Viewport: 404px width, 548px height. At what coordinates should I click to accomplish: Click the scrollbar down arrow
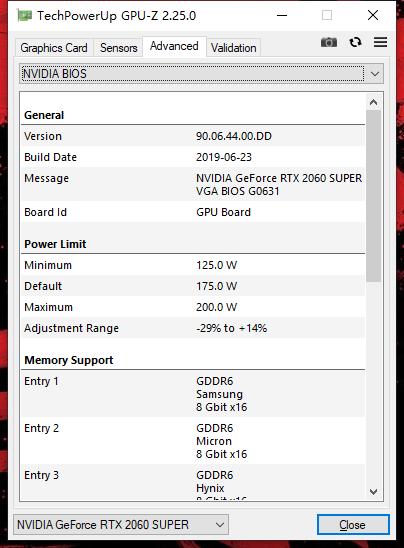[x=373, y=492]
